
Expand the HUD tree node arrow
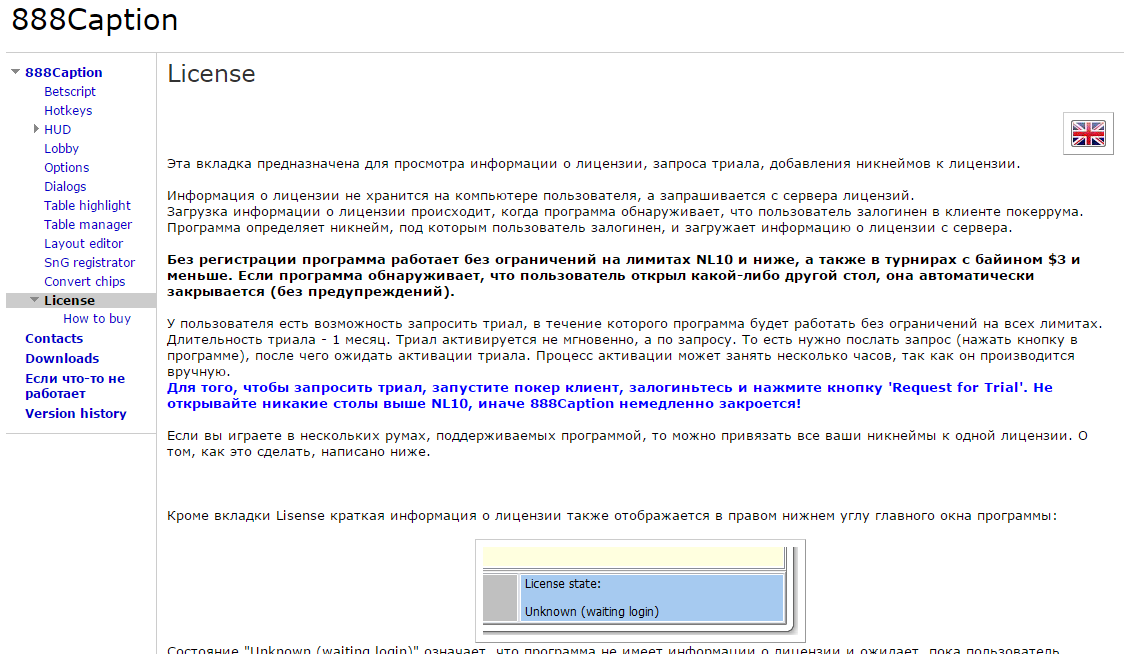coord(36,129)
